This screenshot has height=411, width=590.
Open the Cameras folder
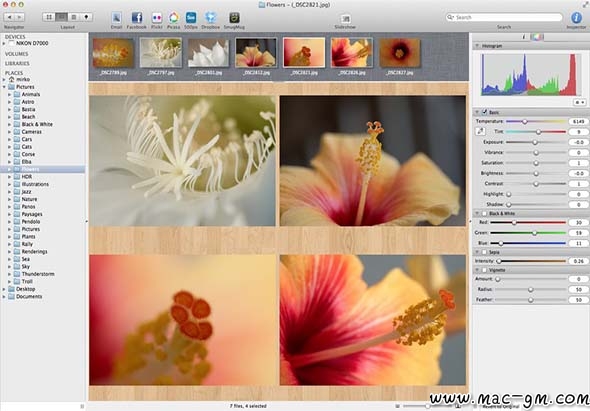pyautogui.click(x=32, y=132)
